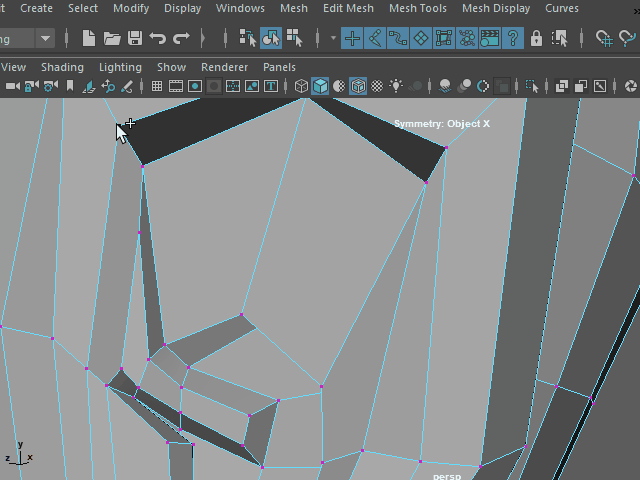Open the menu set dropdown
The image size is (640, 480).
tap(45, 39)
